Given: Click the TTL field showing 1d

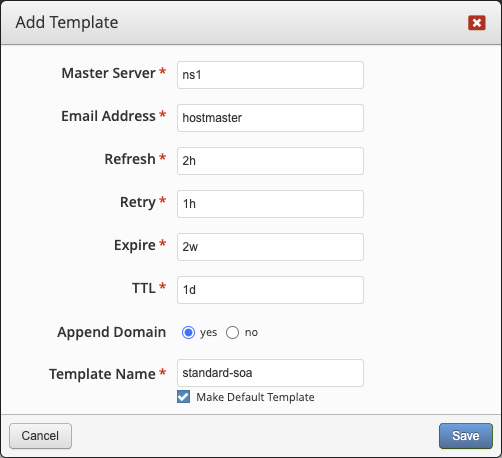Looking at the screenshot, I should (x=270, y=290).
